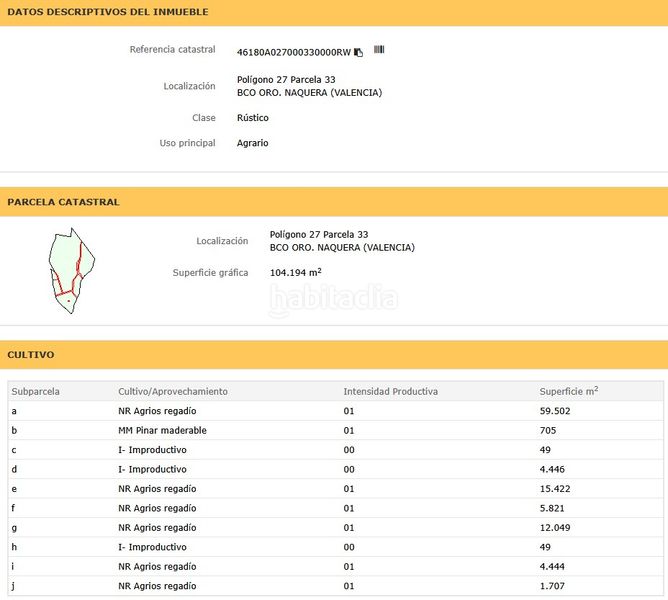This screenshot has width=668, height=600.
Task: Click the 104.194 m² graphic surface value
Action: (296, 272)
